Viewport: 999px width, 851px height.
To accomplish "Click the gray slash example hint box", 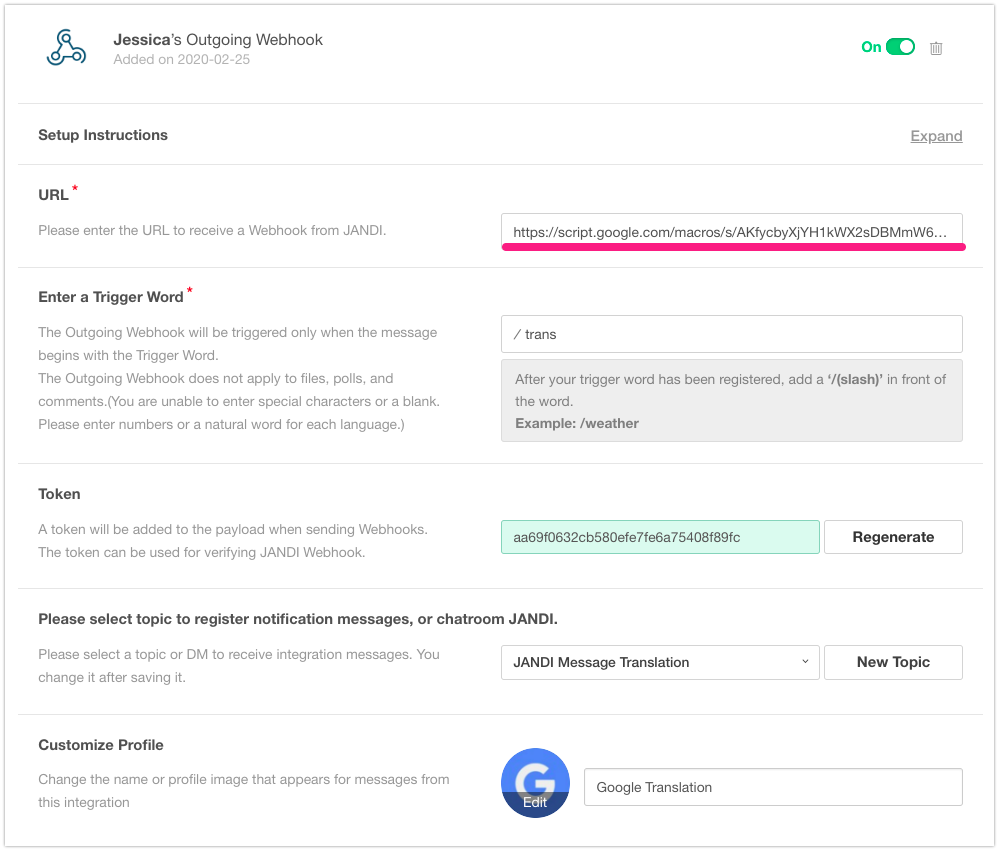I will [x=731, y=400].
